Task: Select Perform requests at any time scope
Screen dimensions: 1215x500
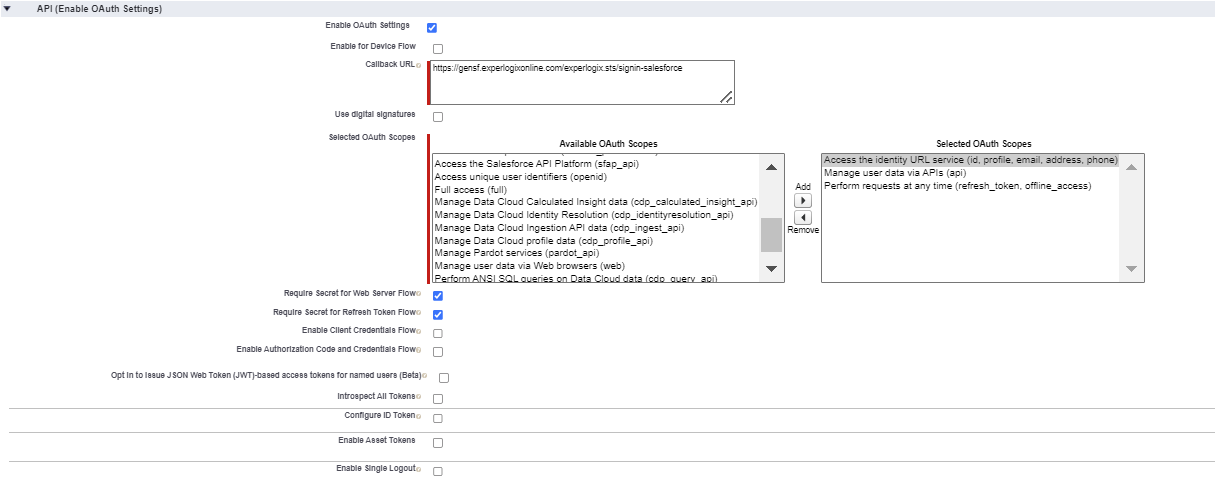Action: pos(970,186)
